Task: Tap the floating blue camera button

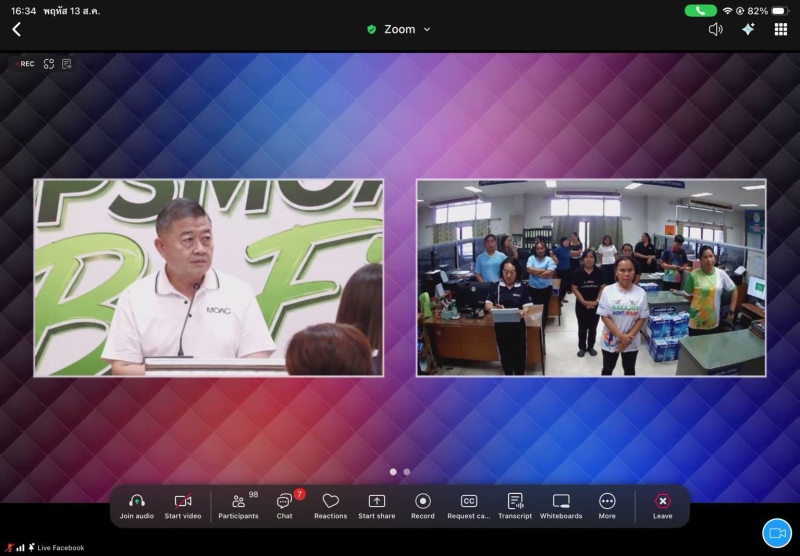Action: pyautogui.click(x=777, y=533)
